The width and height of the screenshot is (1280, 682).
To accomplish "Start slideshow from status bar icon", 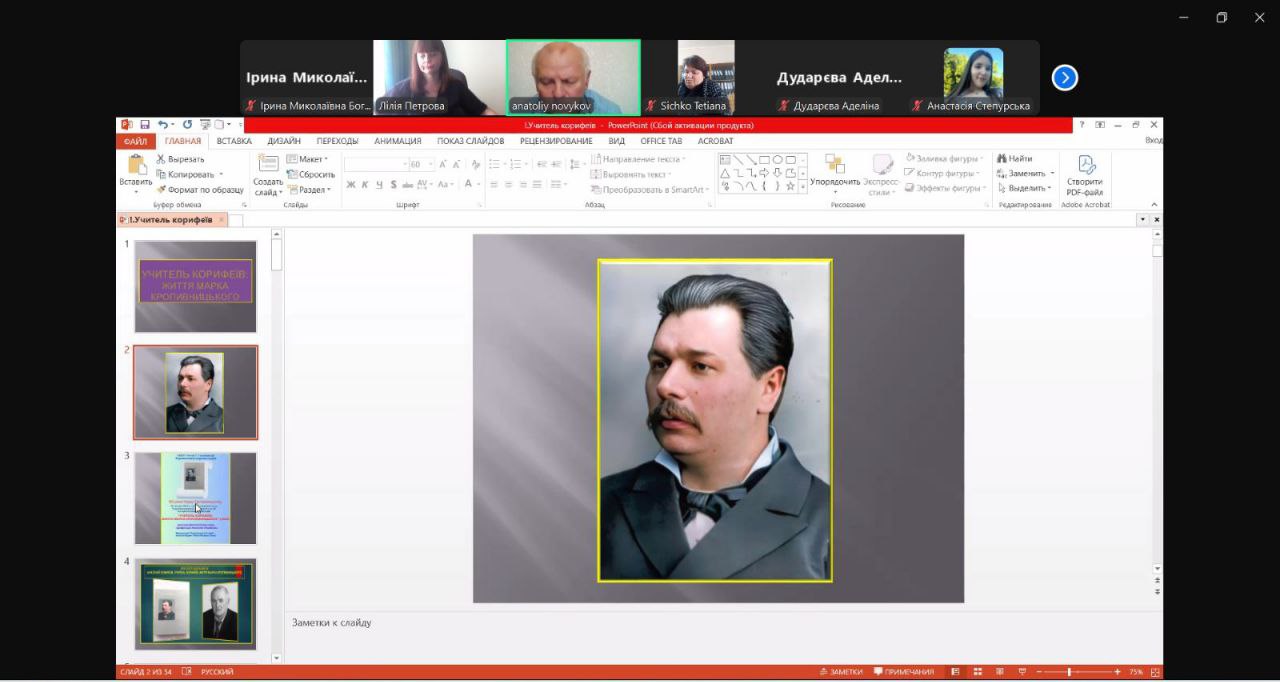I will [1022, 672].
